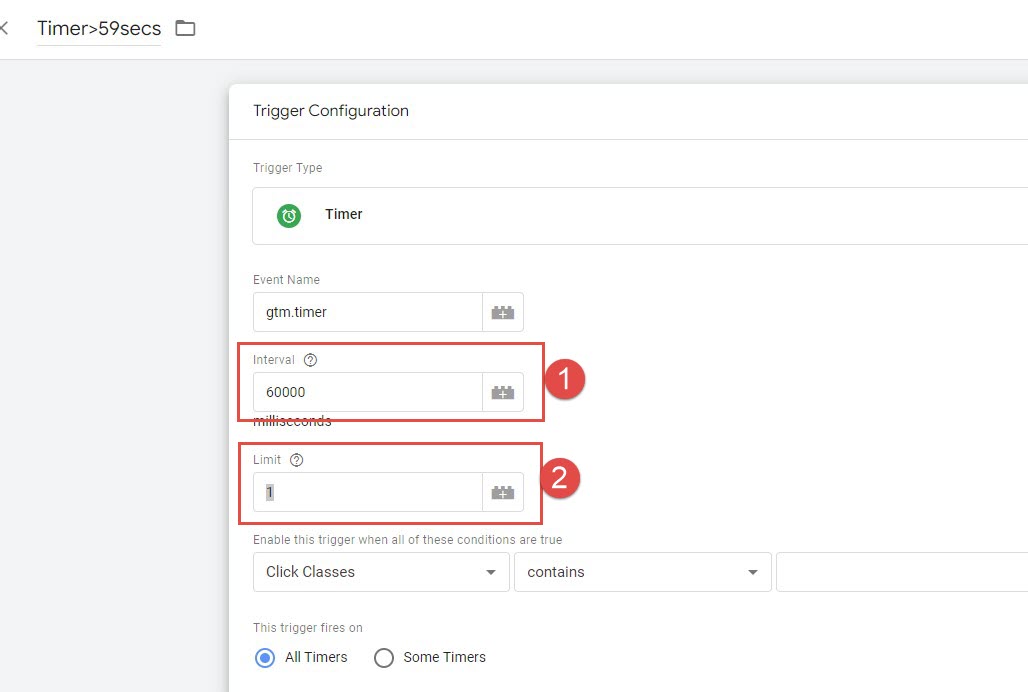Click the green Timer clock icon
Screen dimensions: 1028x692
coord(289,215)
